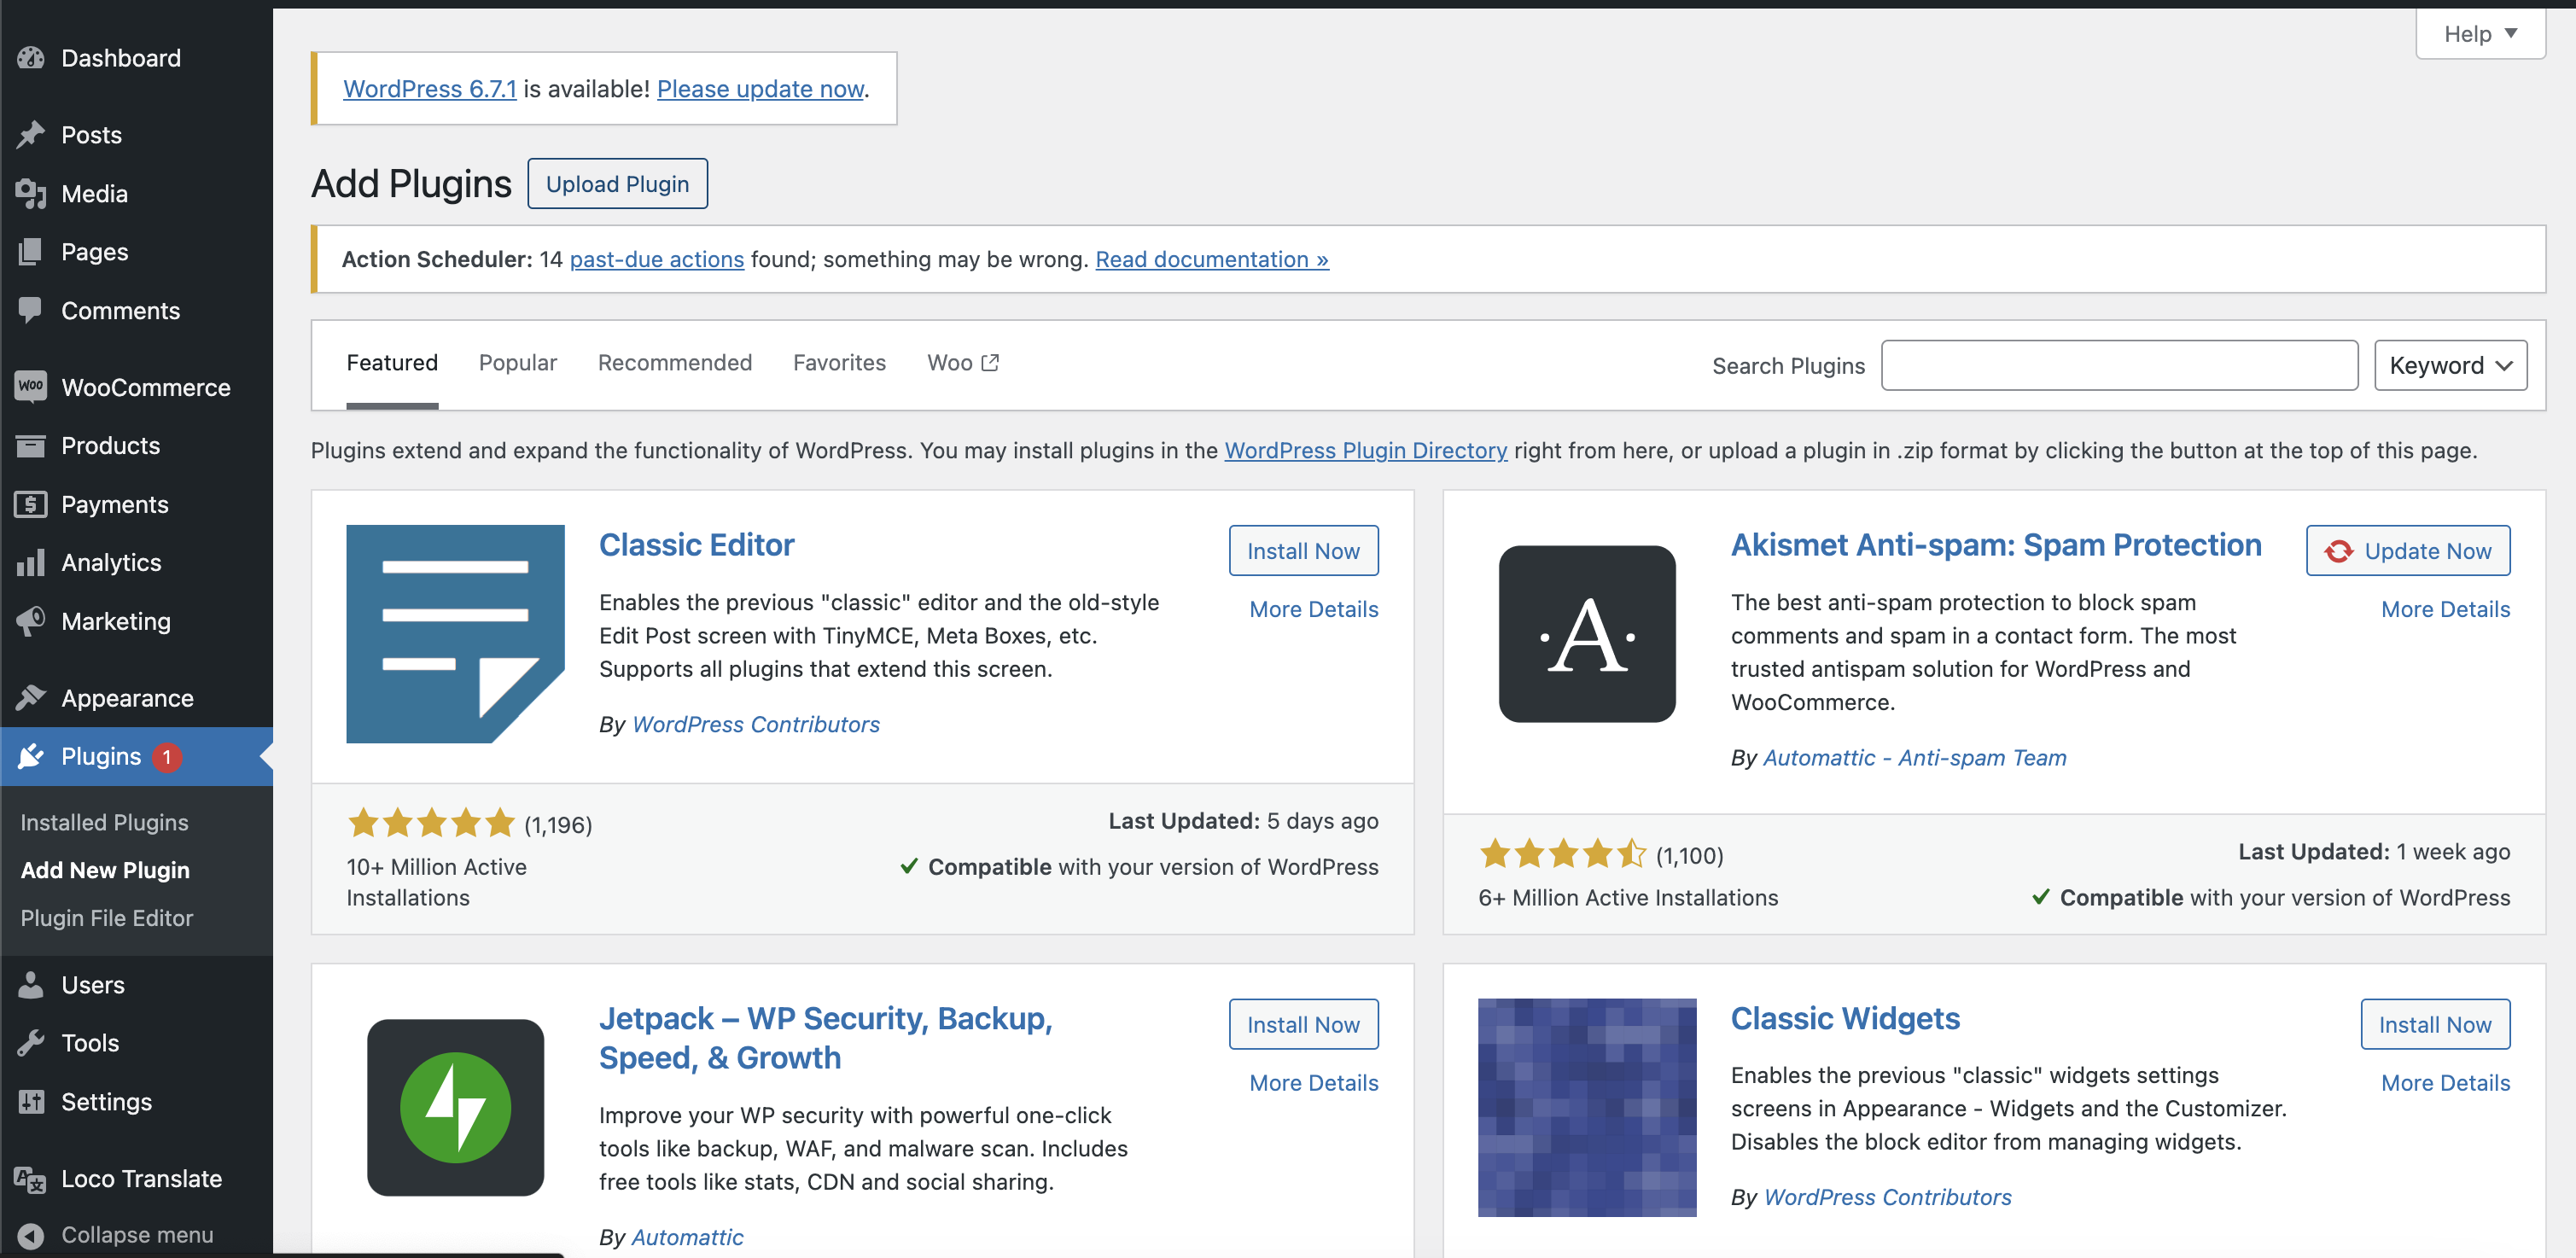
Task: Click the Posts pushpin icon
Action: pos(31,135)
